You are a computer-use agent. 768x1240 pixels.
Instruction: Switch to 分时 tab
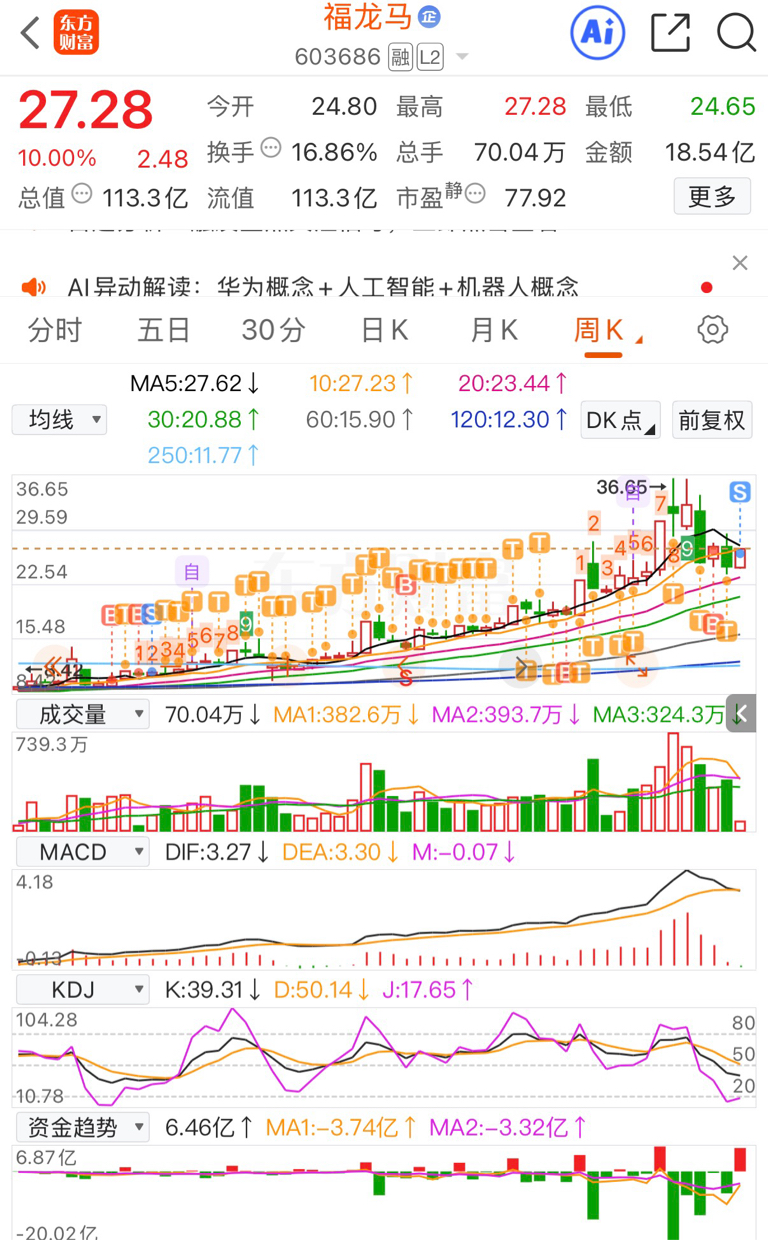(x=55, y=330)
